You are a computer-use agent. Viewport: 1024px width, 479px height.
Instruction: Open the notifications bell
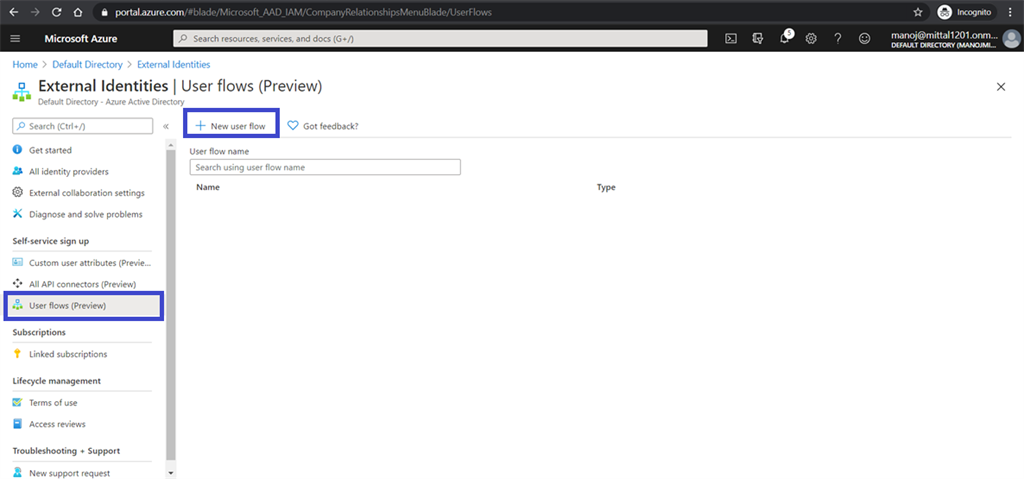point(785,38)
